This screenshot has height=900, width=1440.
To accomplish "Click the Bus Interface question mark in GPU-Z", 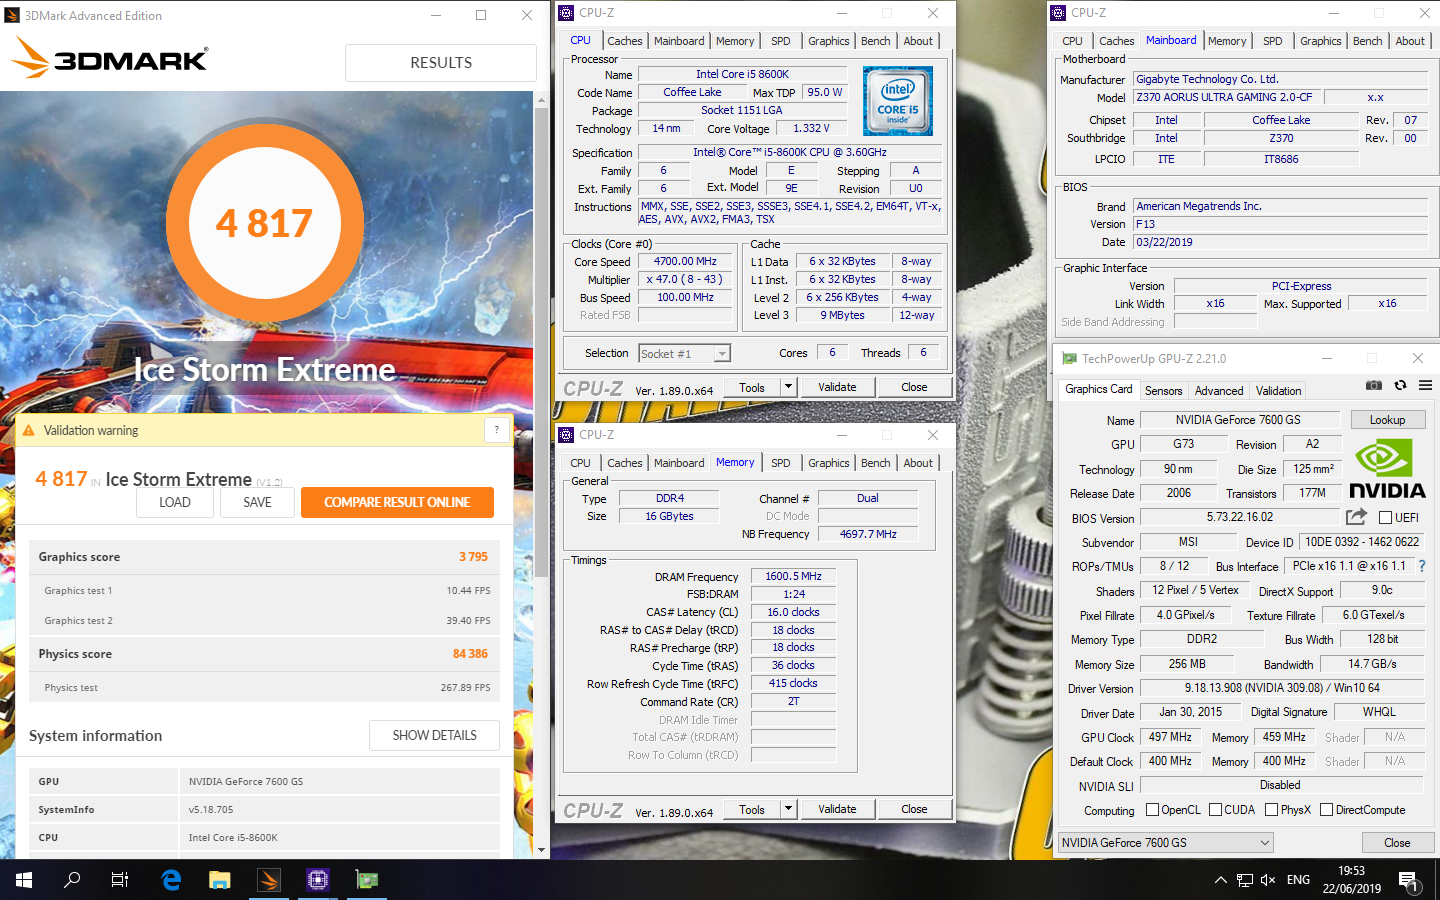I will 1422,566.
